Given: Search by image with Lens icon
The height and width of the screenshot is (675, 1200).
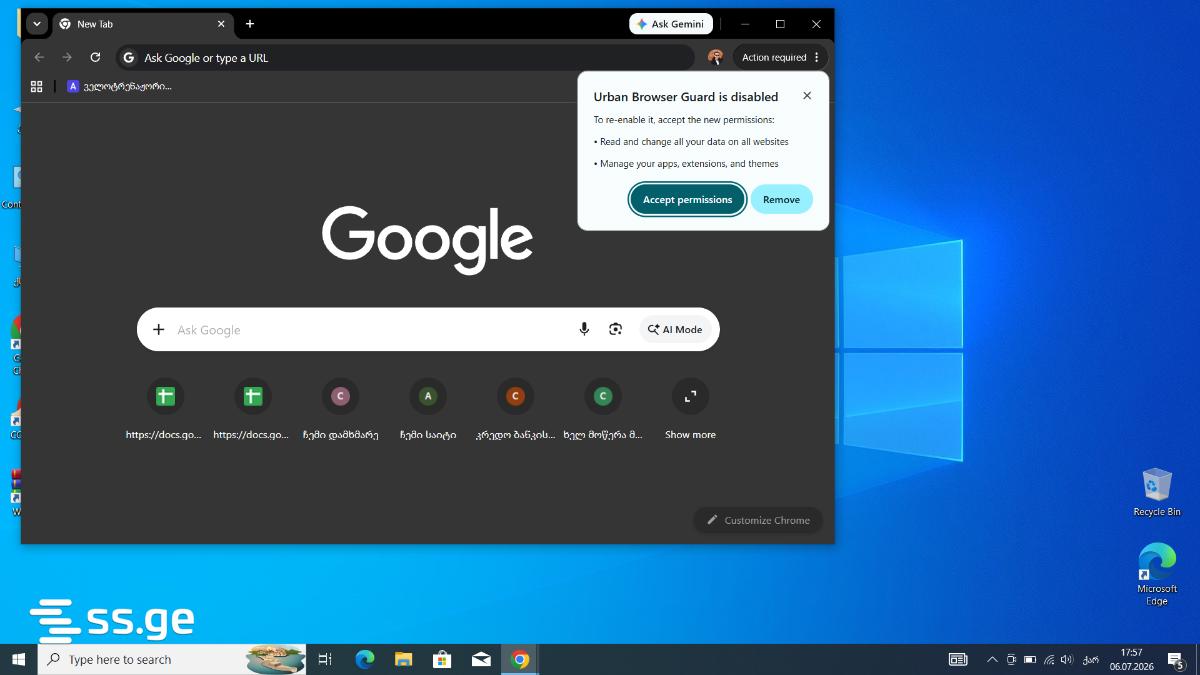Looking at the screenshot, I should coord(616,330).
